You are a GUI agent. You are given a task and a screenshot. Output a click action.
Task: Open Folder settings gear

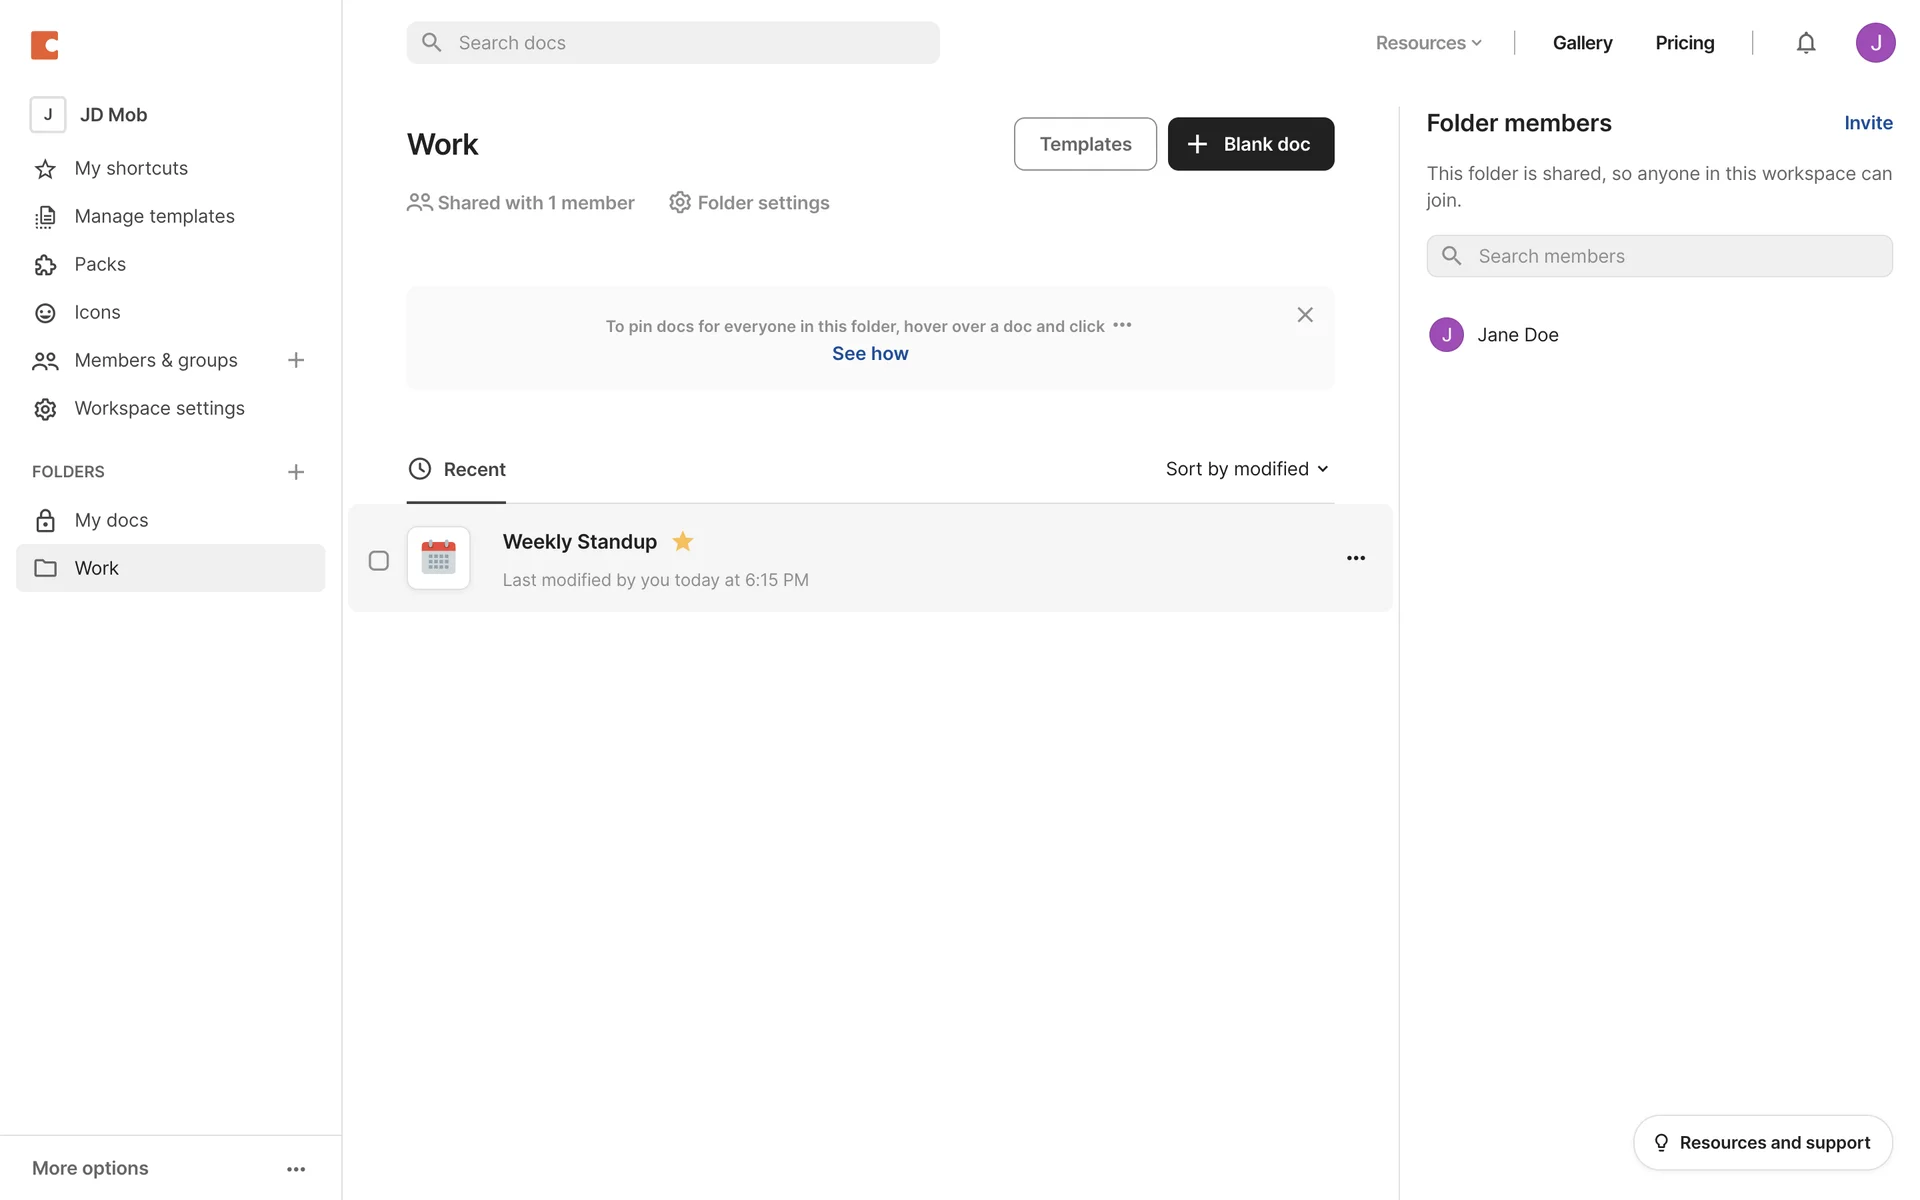tap(749, 203)
